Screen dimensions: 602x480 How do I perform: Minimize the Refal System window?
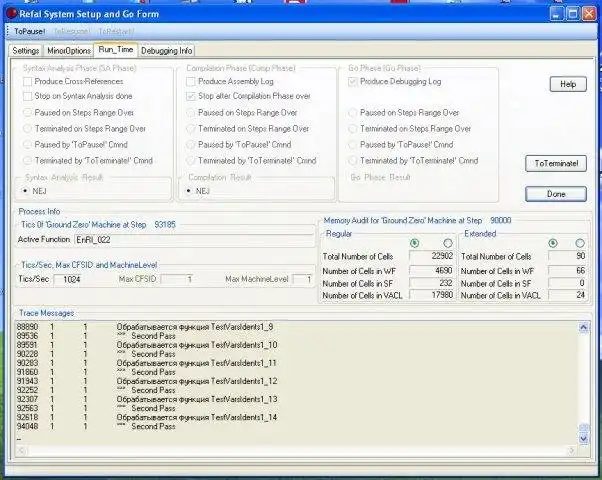[x=556, y=14]
